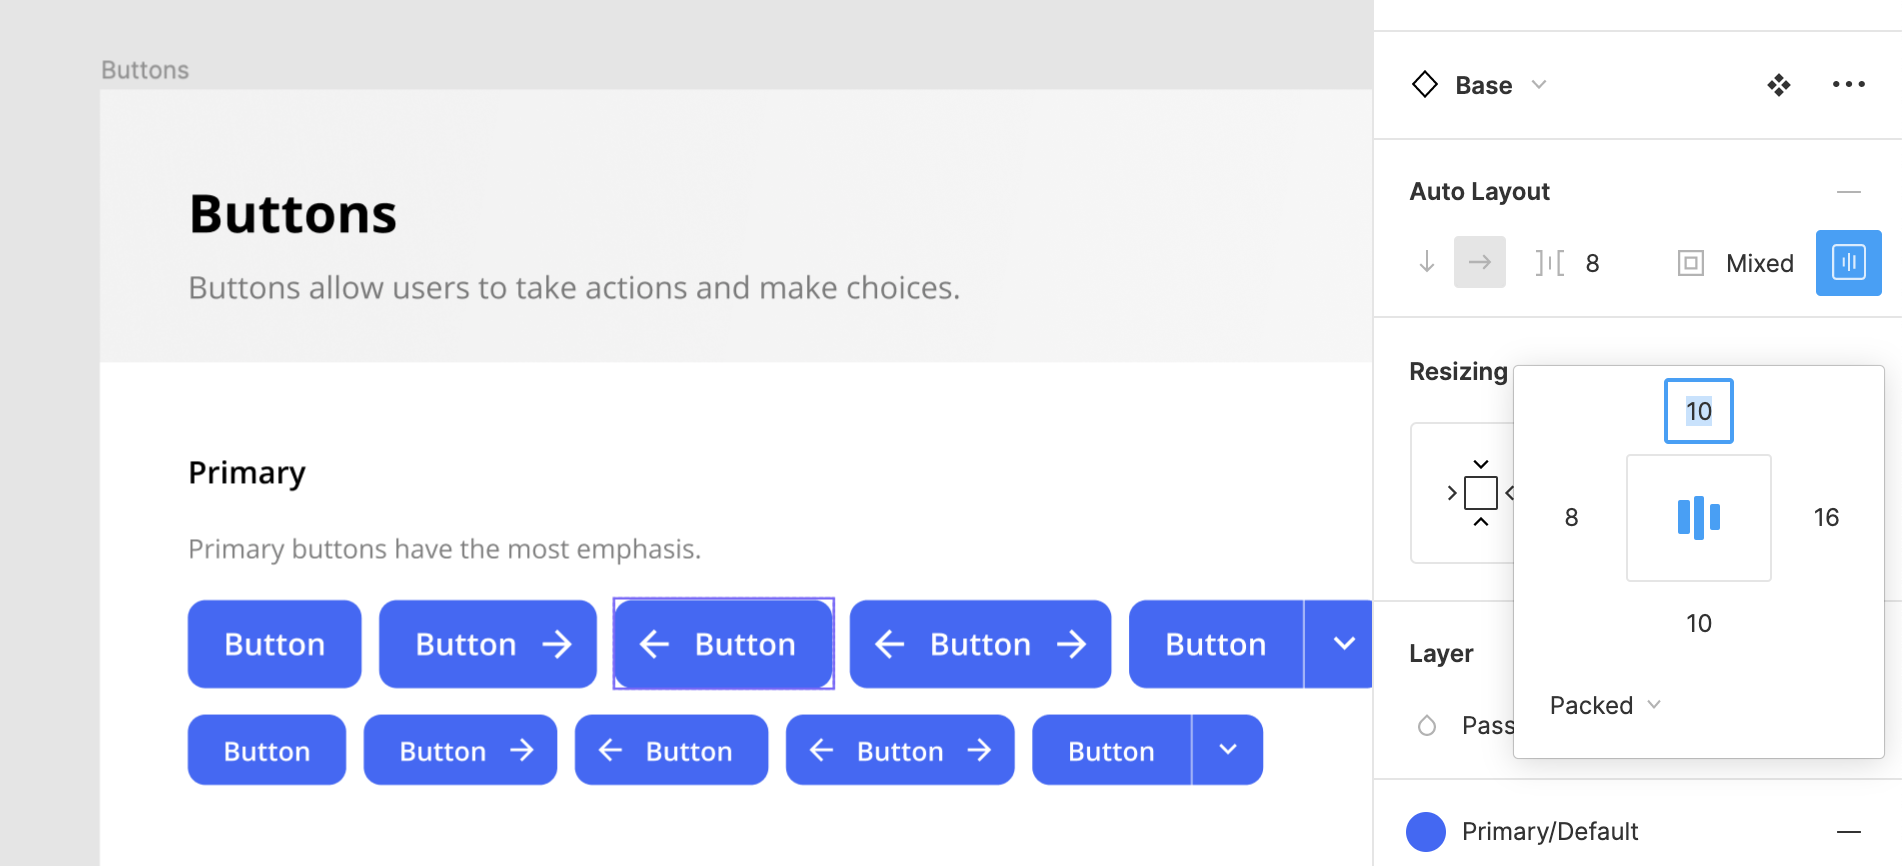The image size is (1902, 866).
Task: Click the first plain Button in bottom row
Action: coord(266,750)
